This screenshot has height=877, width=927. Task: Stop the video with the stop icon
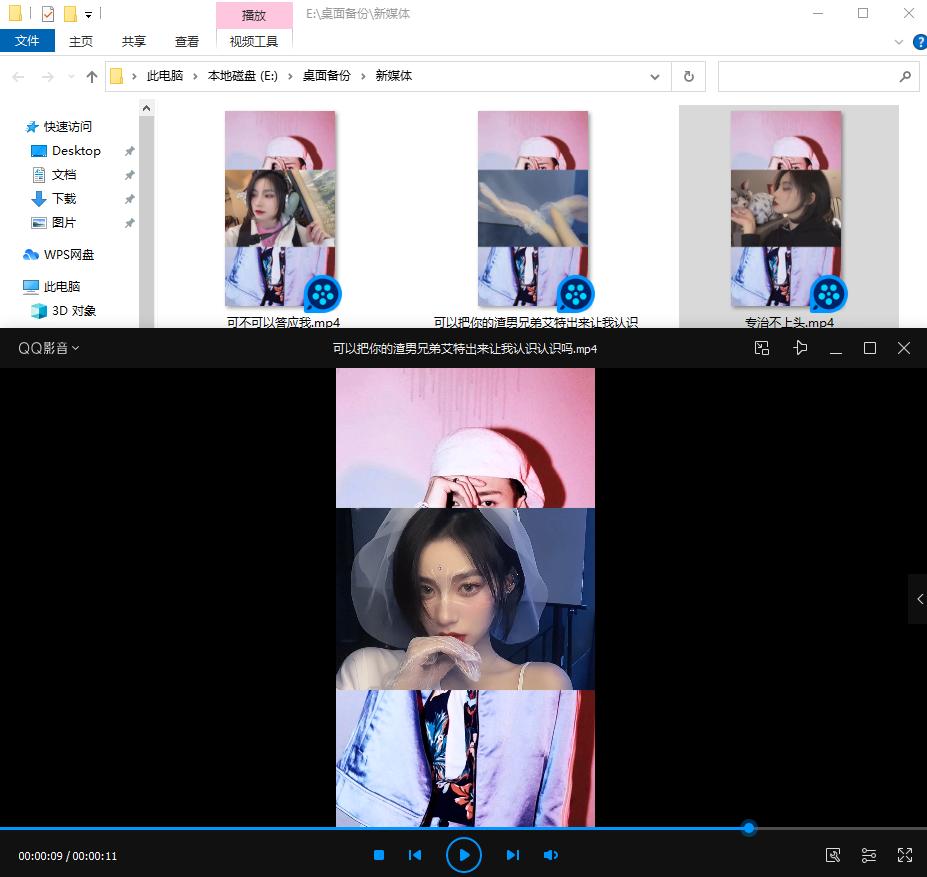pyautogui.click(x=378, y=855)
